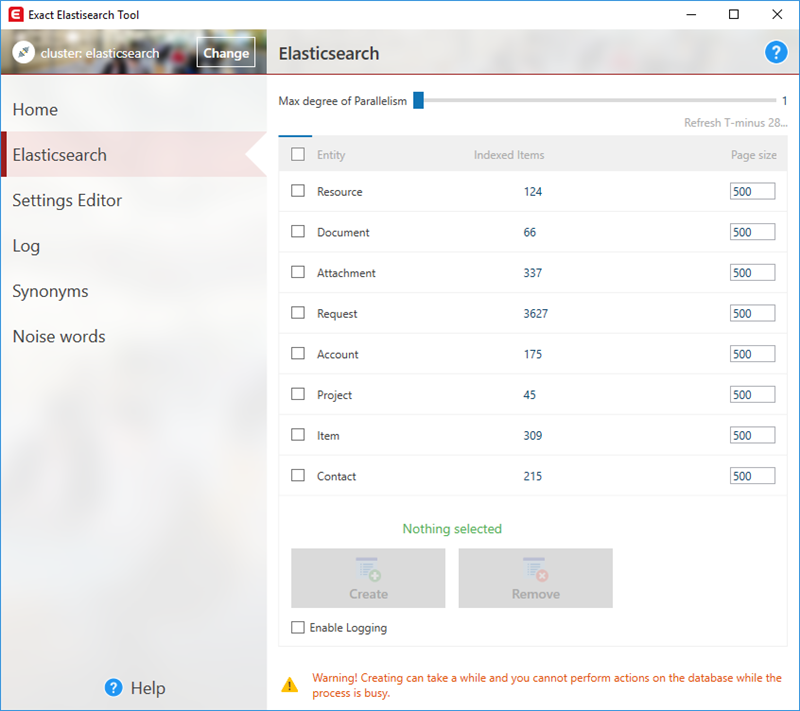
Task: Select Elasticsearch in the sidebar
Action: [134, 155]
